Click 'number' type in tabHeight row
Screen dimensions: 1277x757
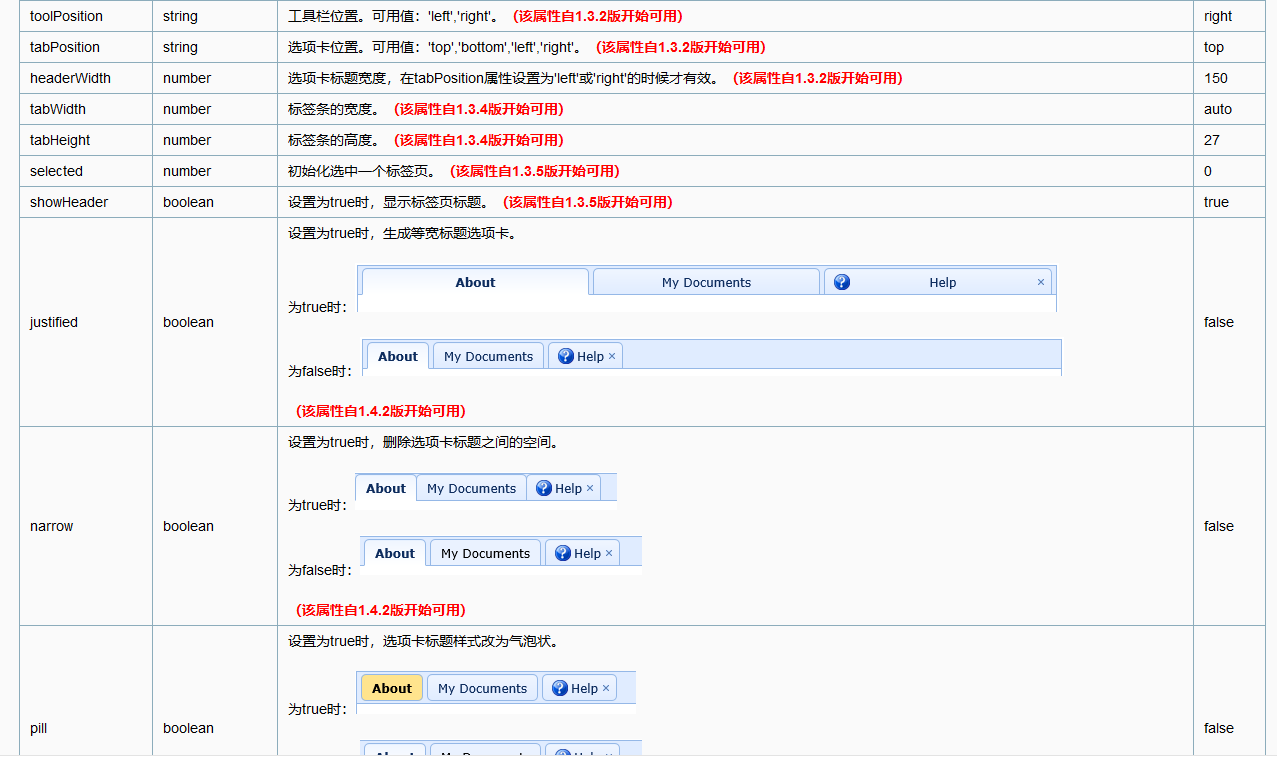(x=187, y=140)
